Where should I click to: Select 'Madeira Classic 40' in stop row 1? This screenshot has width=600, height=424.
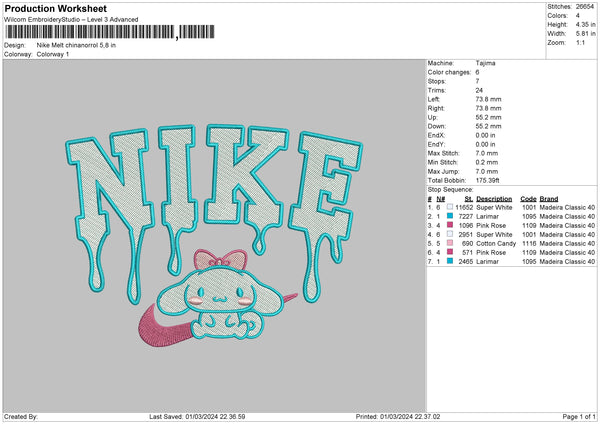tap(567, 207)
